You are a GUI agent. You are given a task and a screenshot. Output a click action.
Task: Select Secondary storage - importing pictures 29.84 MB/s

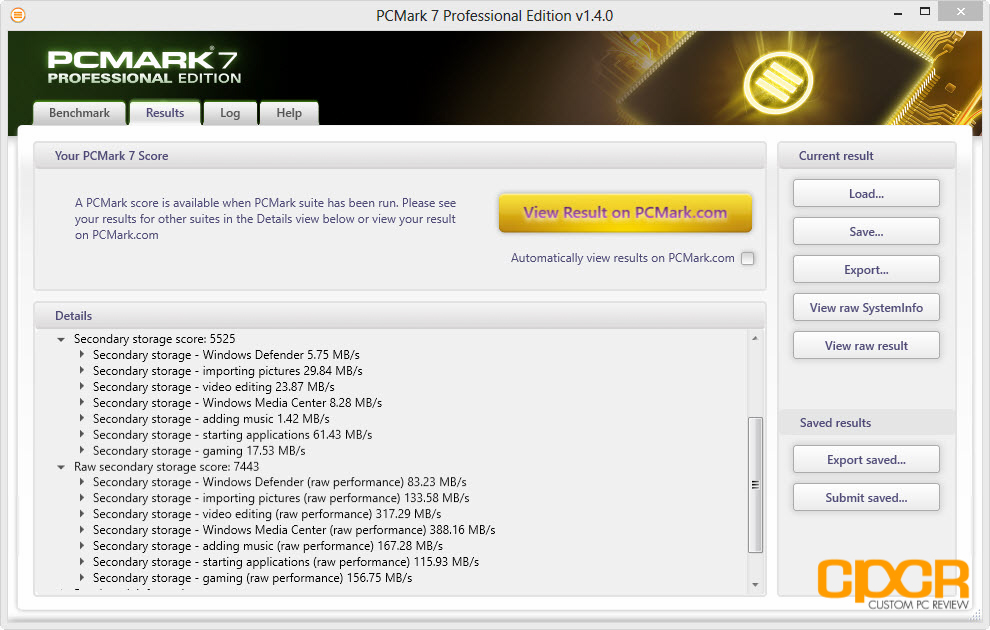click(228, 371)
